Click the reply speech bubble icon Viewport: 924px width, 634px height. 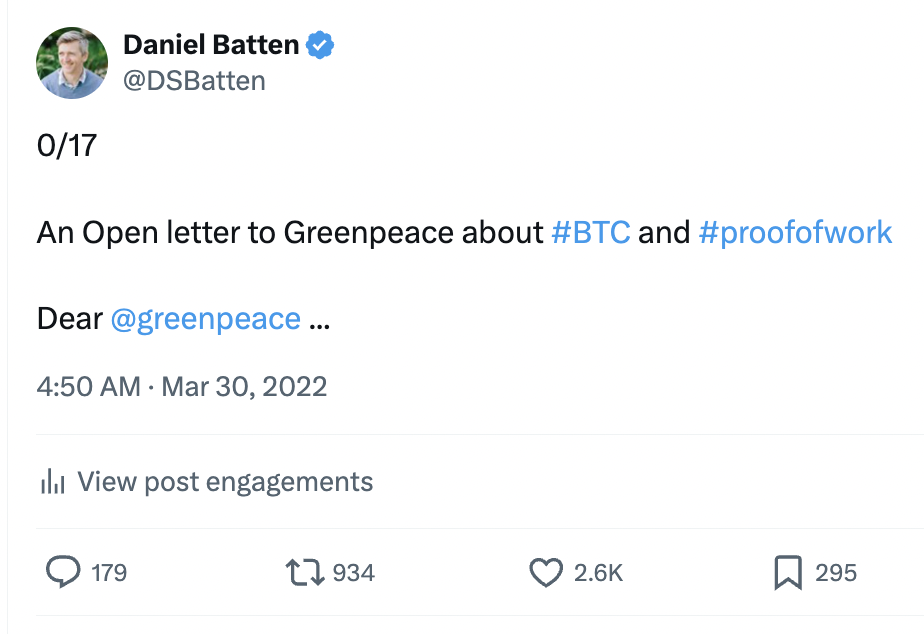[63, 572]
